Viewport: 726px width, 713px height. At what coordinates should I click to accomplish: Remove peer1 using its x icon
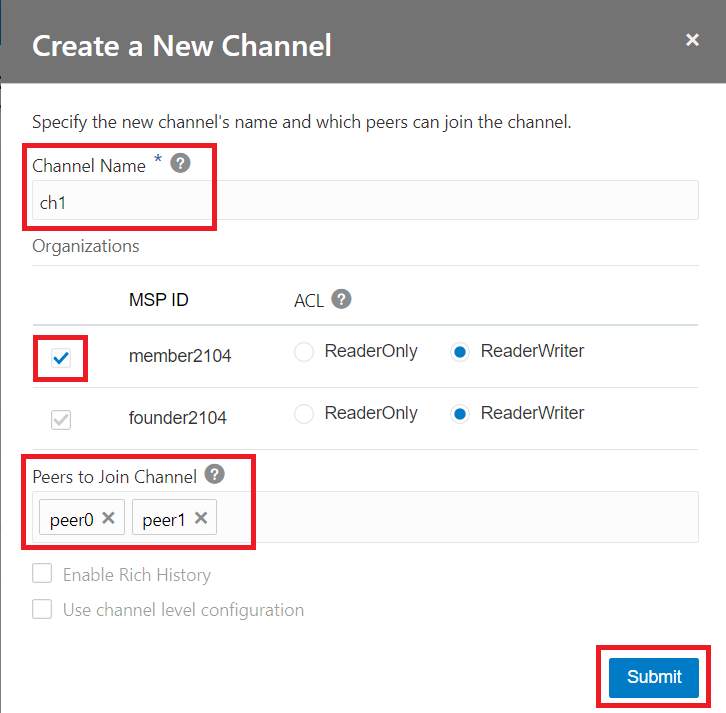tap(201, 518)
